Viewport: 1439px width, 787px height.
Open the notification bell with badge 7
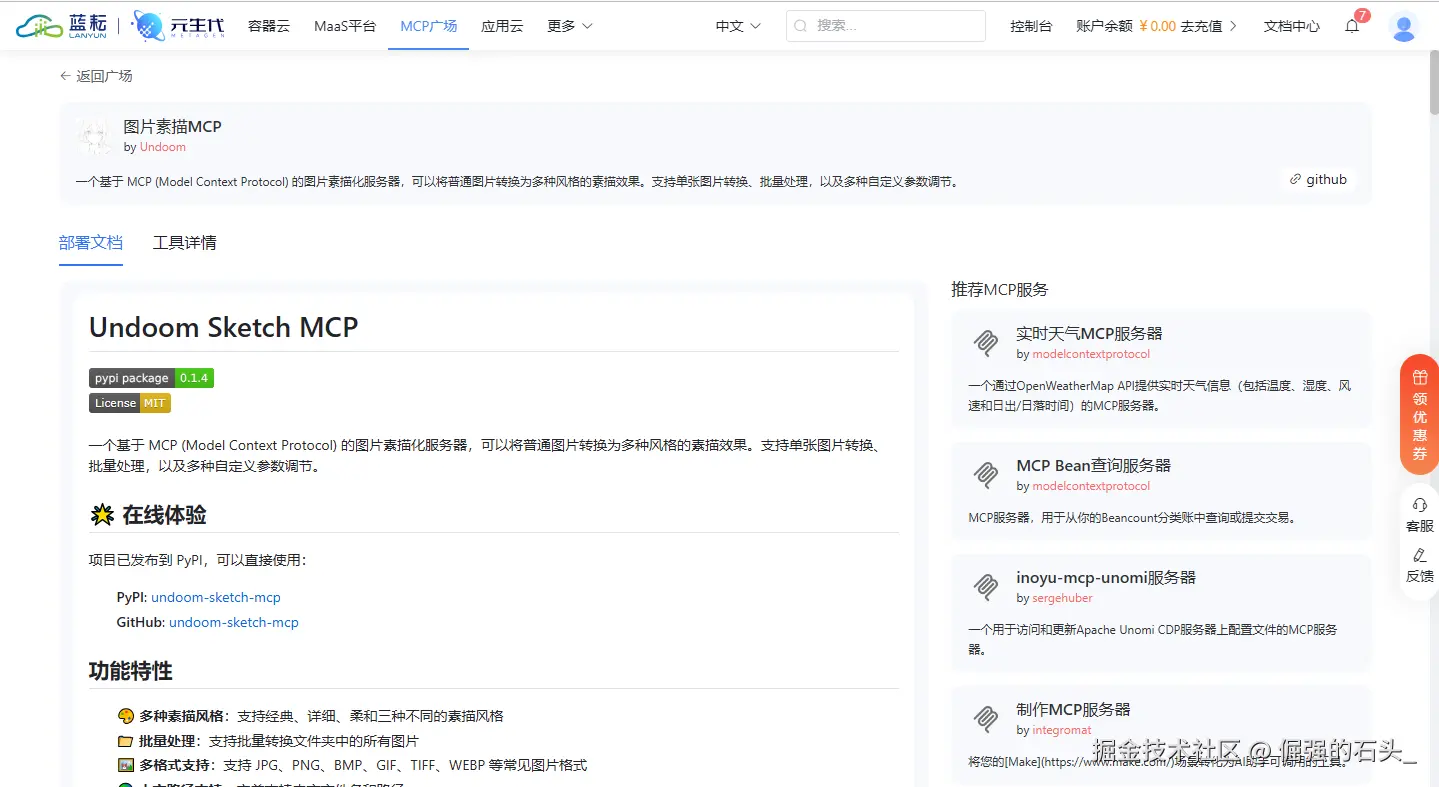(1352, 27)
